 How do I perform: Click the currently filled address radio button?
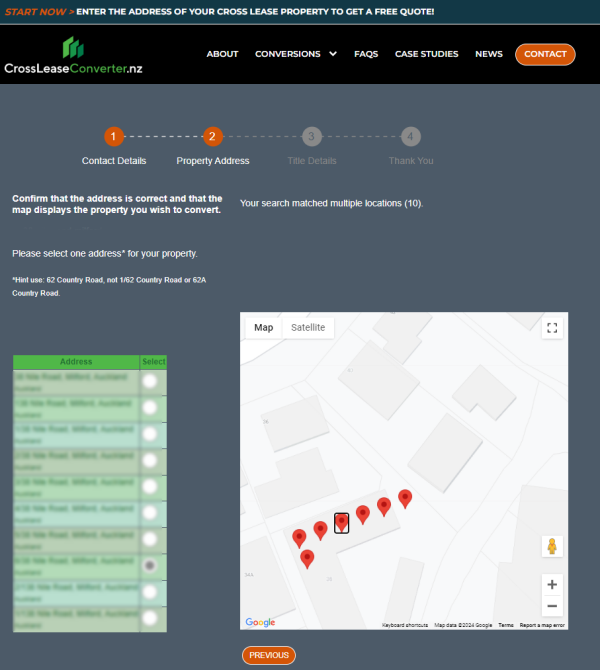pyautogui.click(x=150, y=565)
